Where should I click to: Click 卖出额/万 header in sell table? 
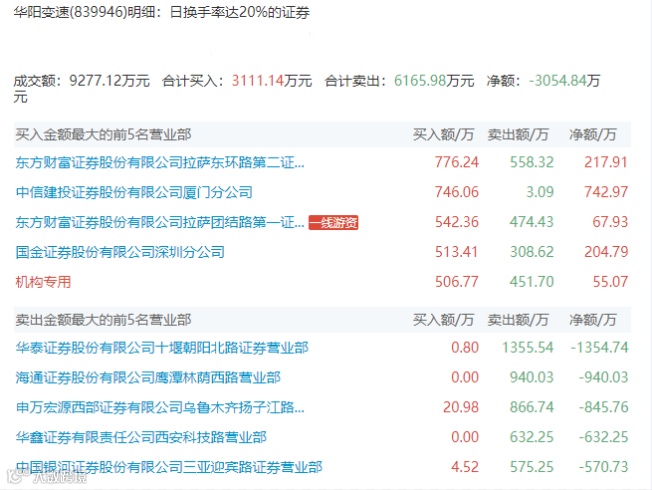518,319
